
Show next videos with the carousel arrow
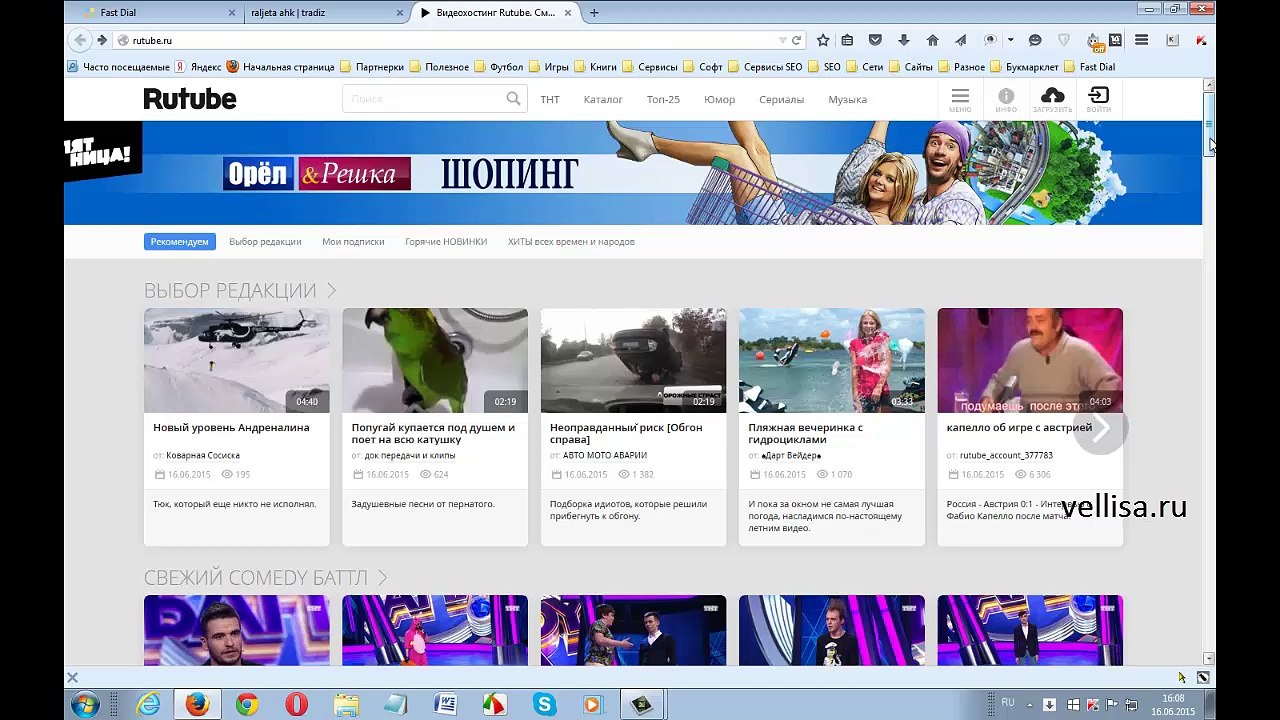point(1100,429)
